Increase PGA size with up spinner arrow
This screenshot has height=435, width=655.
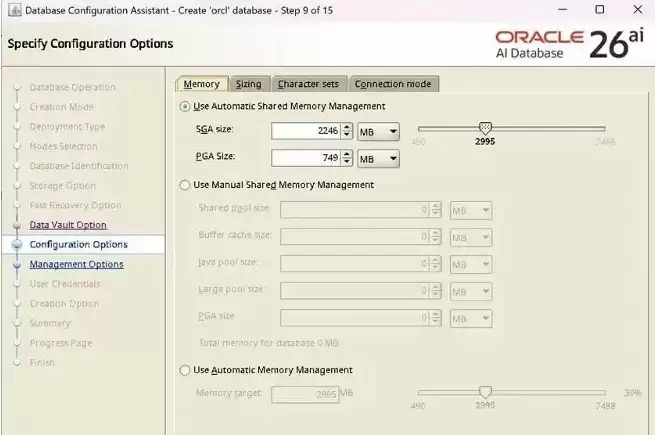point(347,154)
